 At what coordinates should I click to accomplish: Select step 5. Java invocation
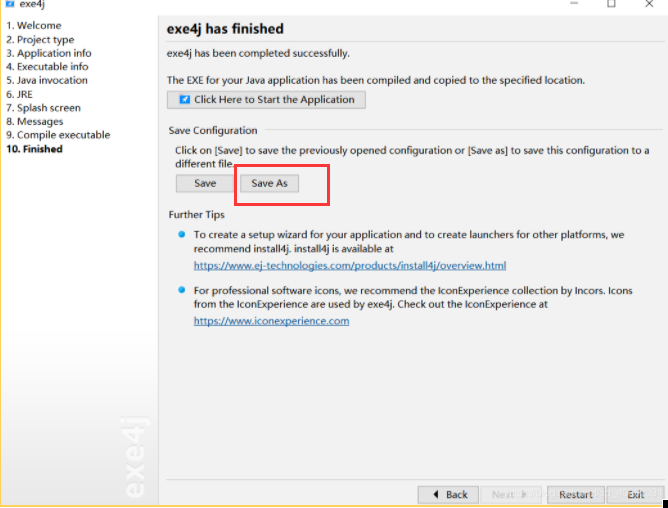point(47,81)
